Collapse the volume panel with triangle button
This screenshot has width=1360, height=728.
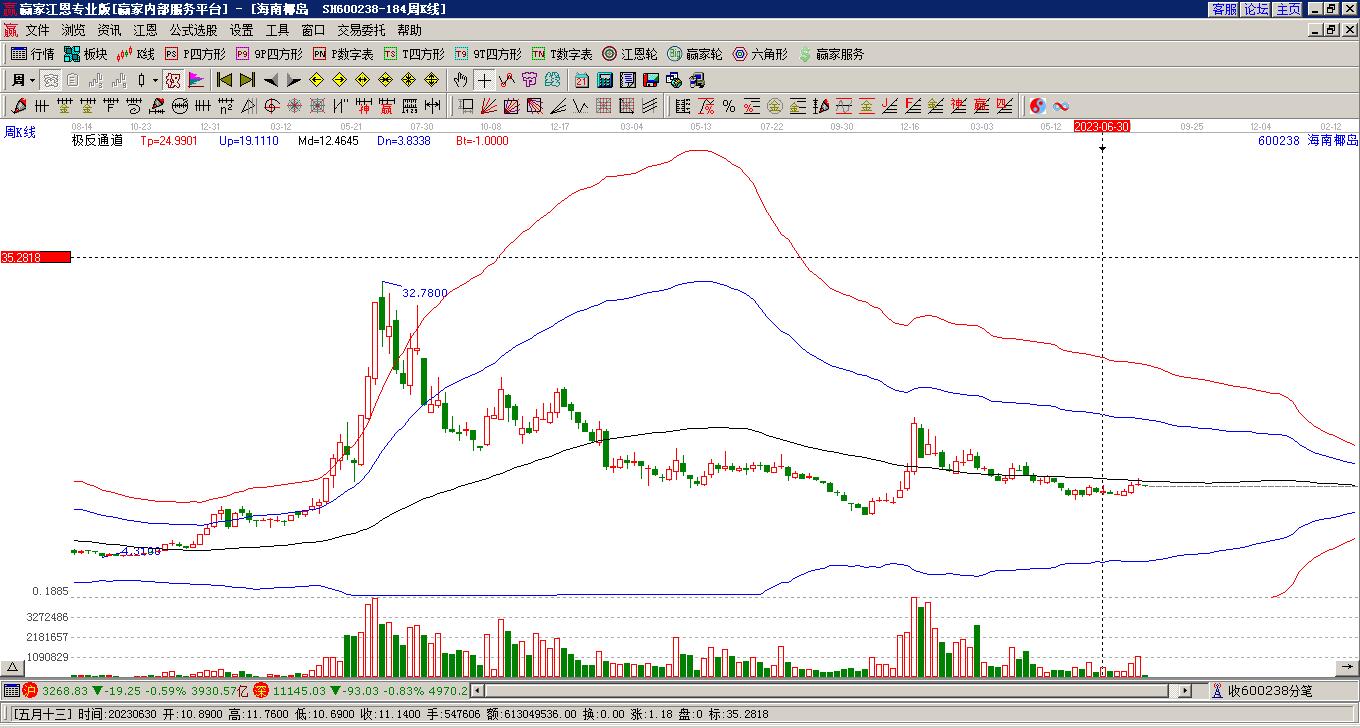pyautogui.click(x=13, y=667)
